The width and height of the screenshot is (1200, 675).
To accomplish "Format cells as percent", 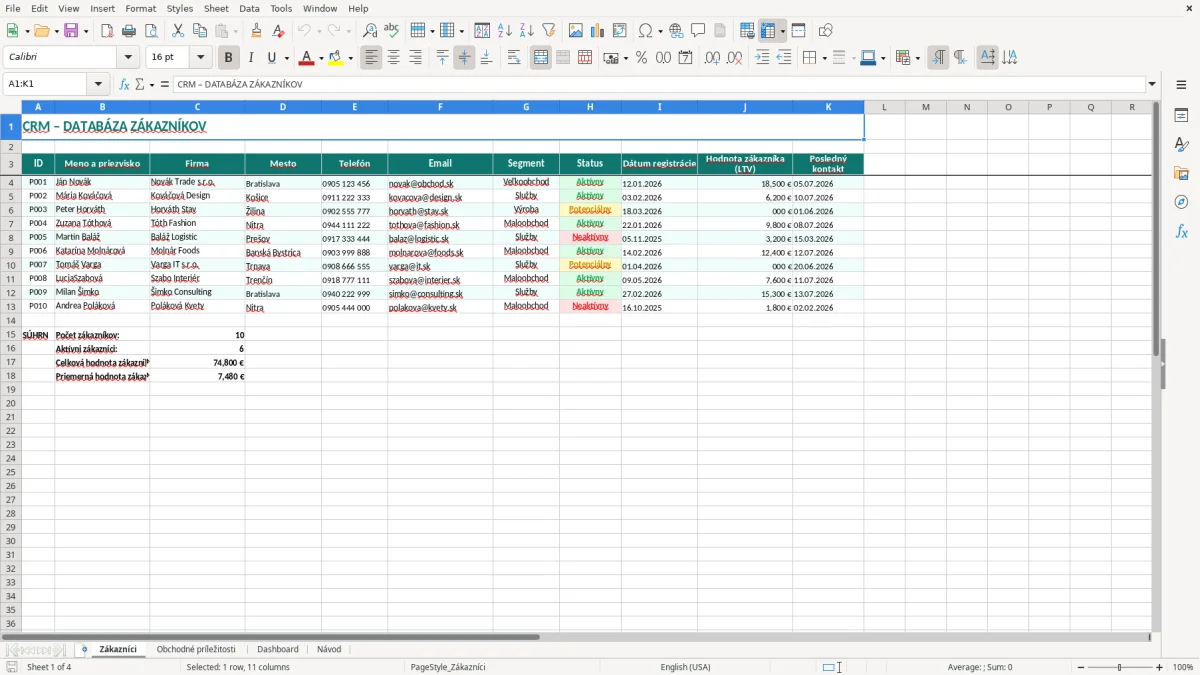I will [x=641, y=58].
